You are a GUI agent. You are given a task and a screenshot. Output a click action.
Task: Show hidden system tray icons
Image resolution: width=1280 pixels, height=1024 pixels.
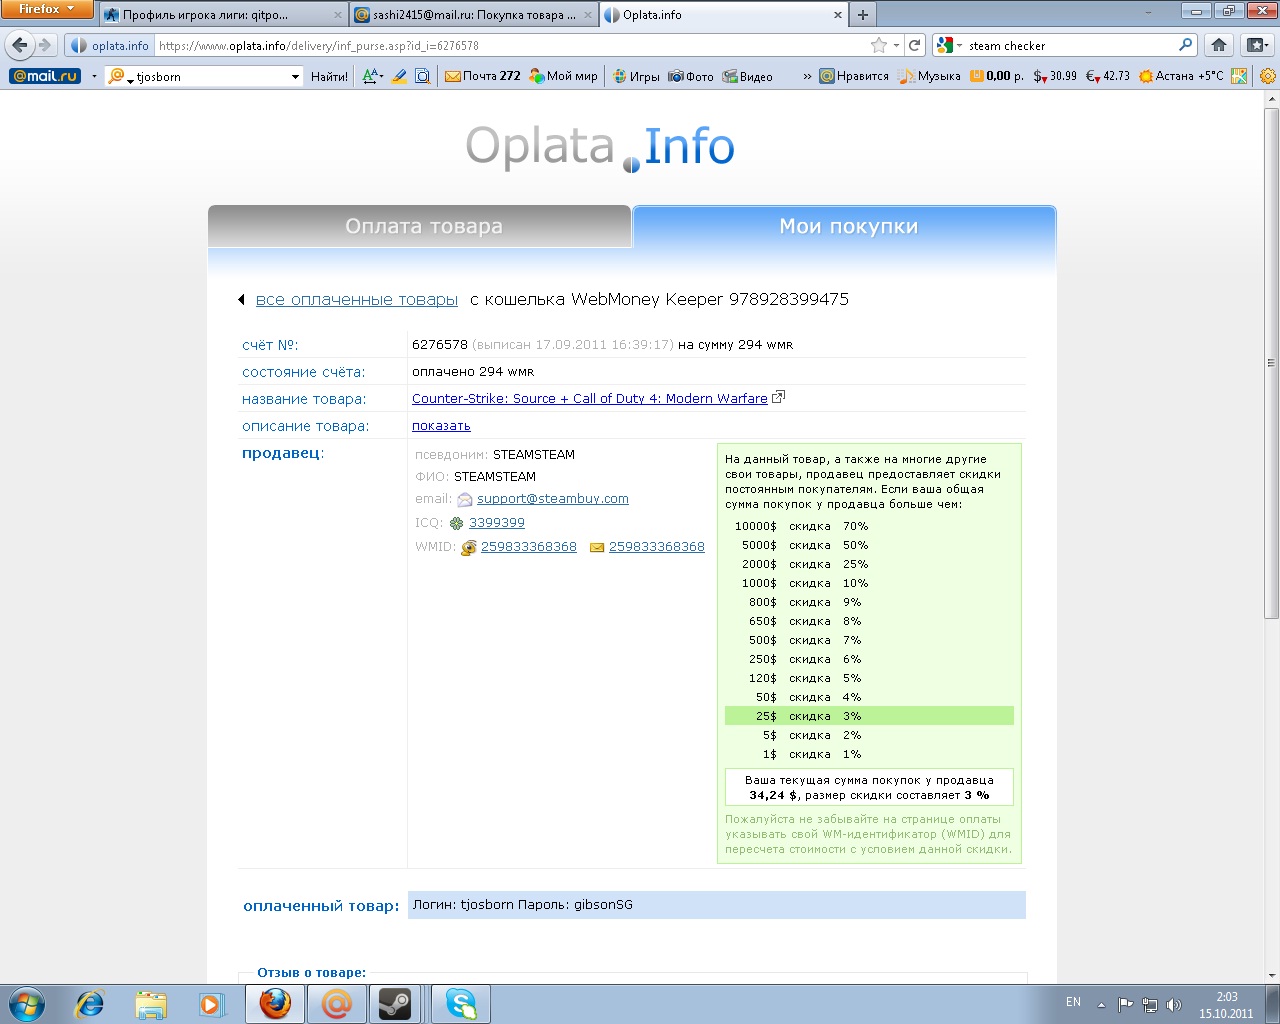(x=1101, y=1004)
